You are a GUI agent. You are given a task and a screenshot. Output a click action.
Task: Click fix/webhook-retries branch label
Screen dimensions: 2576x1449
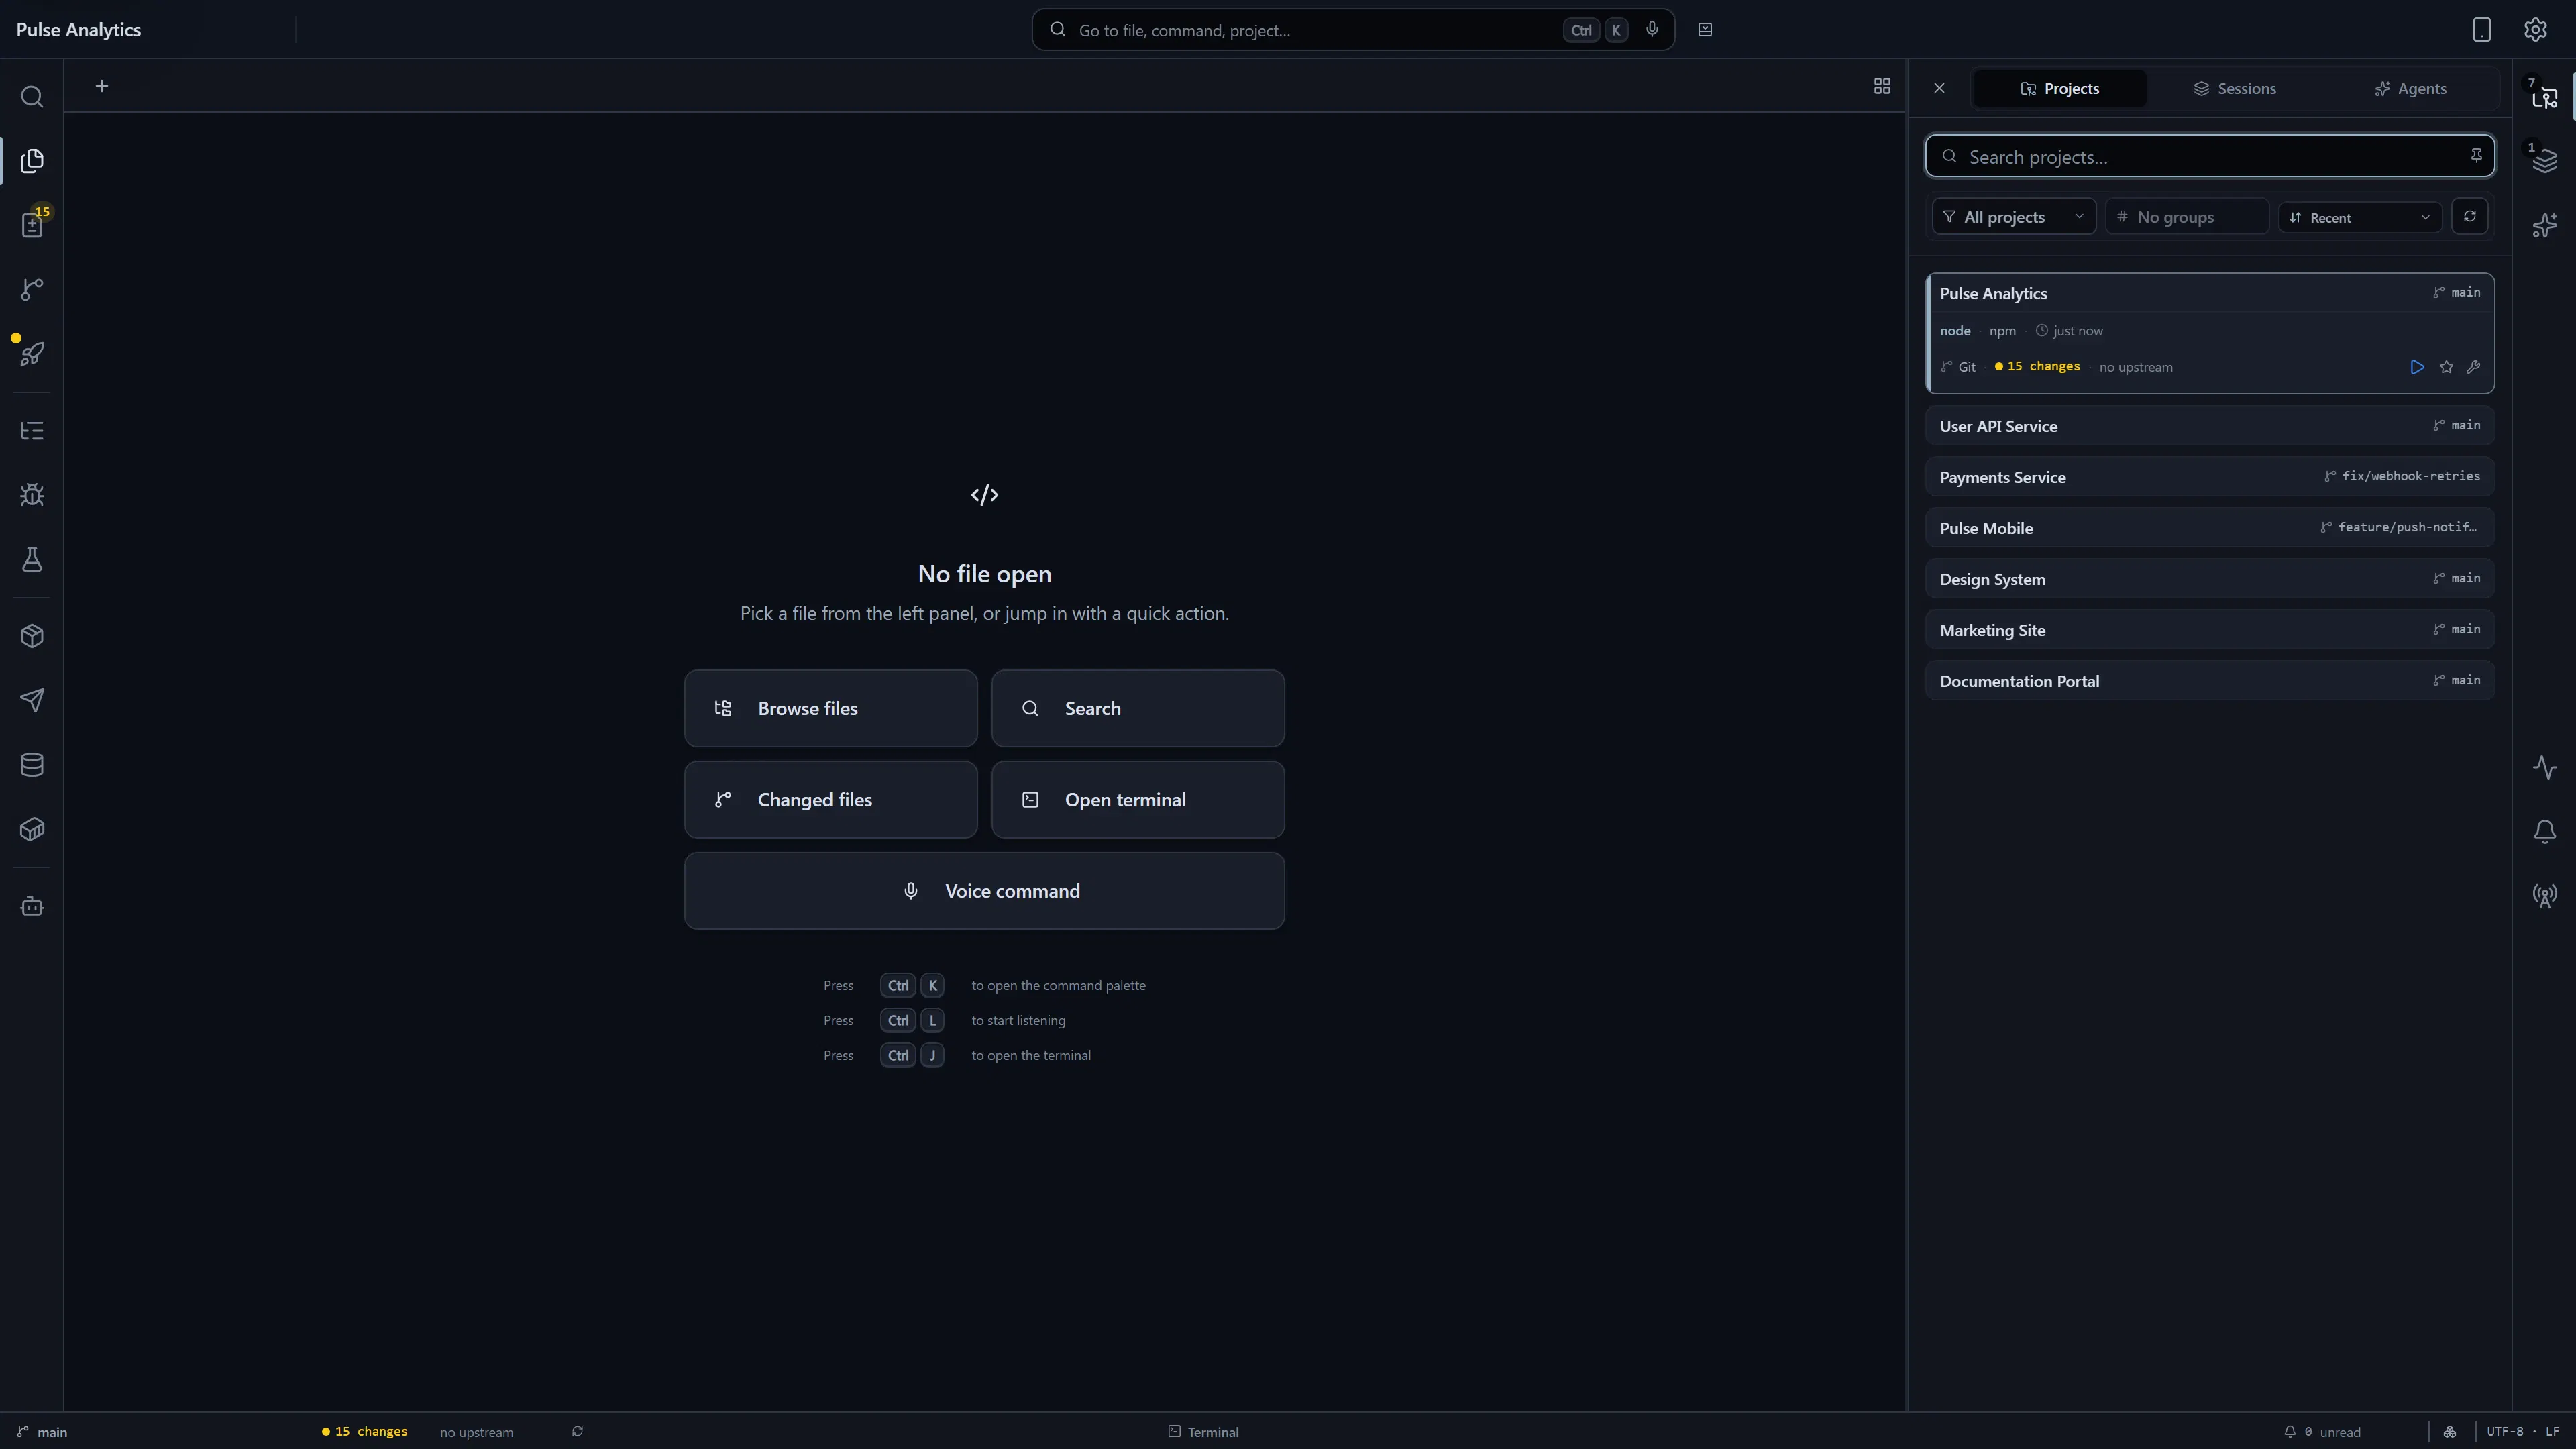tap(2402, 476)
